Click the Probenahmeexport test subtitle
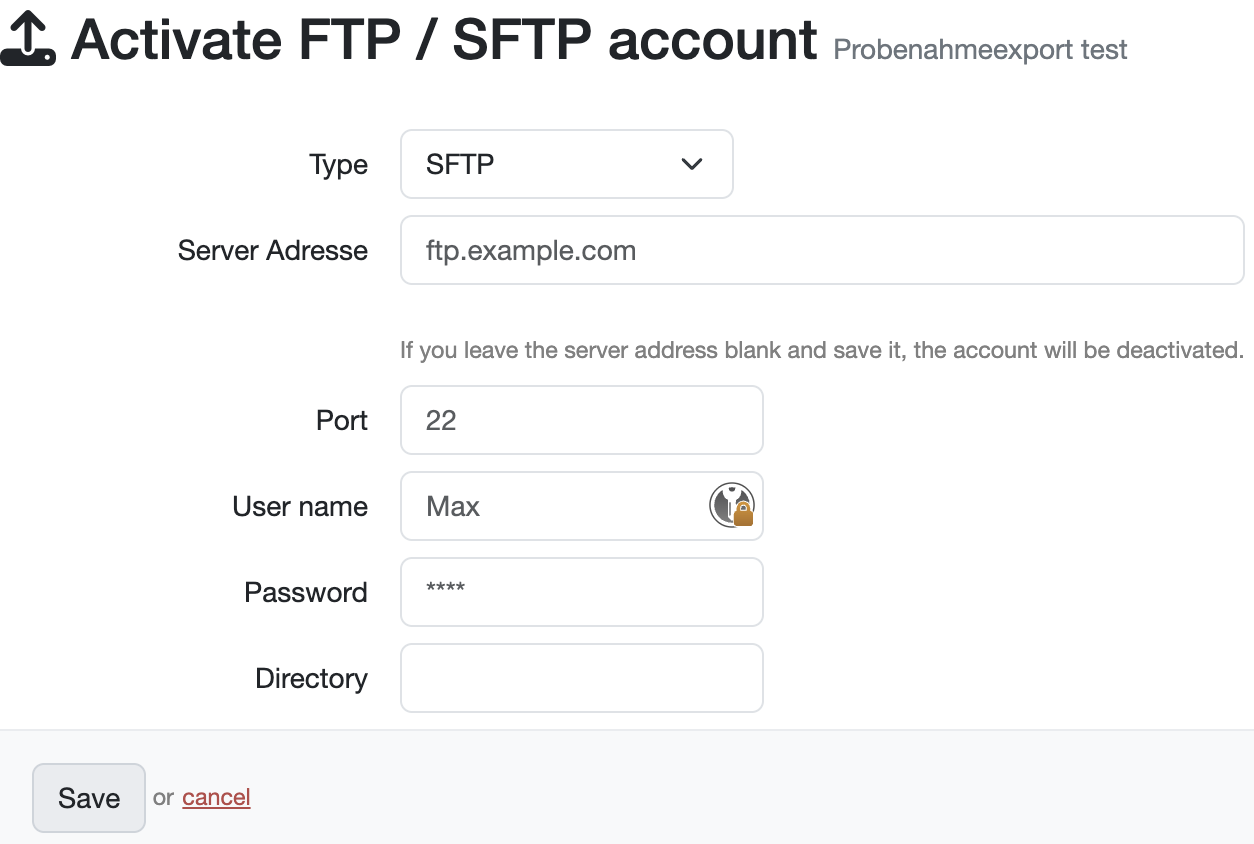Image resolution: width=1254 pixels, height=844 pixels. [x=980, y=50]
